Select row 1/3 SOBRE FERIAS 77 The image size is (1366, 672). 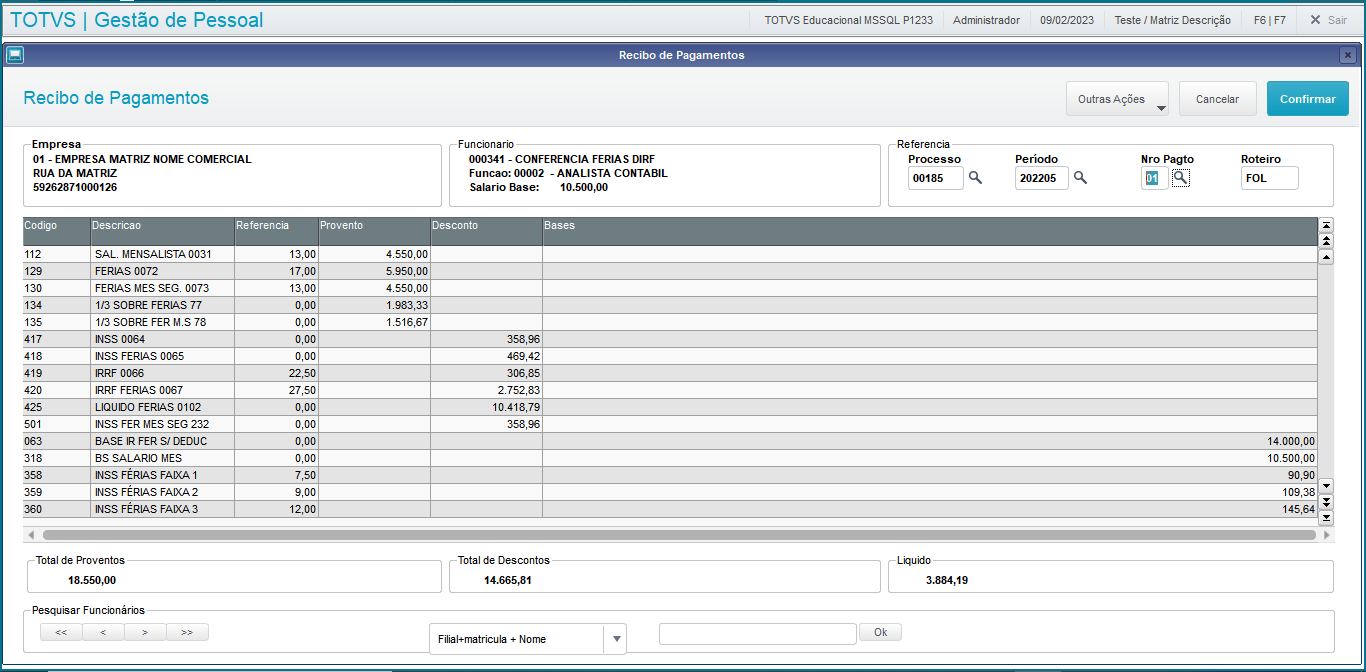[x=670, y=305]
